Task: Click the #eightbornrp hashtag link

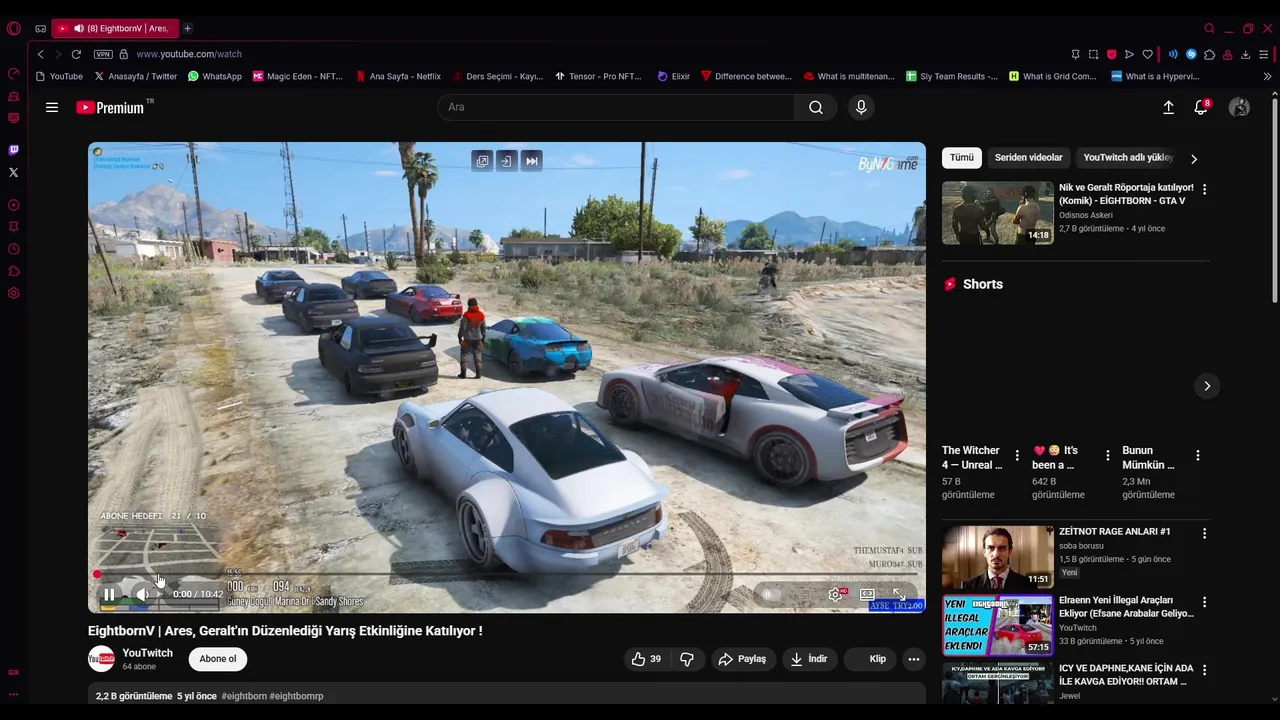Action: [x=296, y=696]
